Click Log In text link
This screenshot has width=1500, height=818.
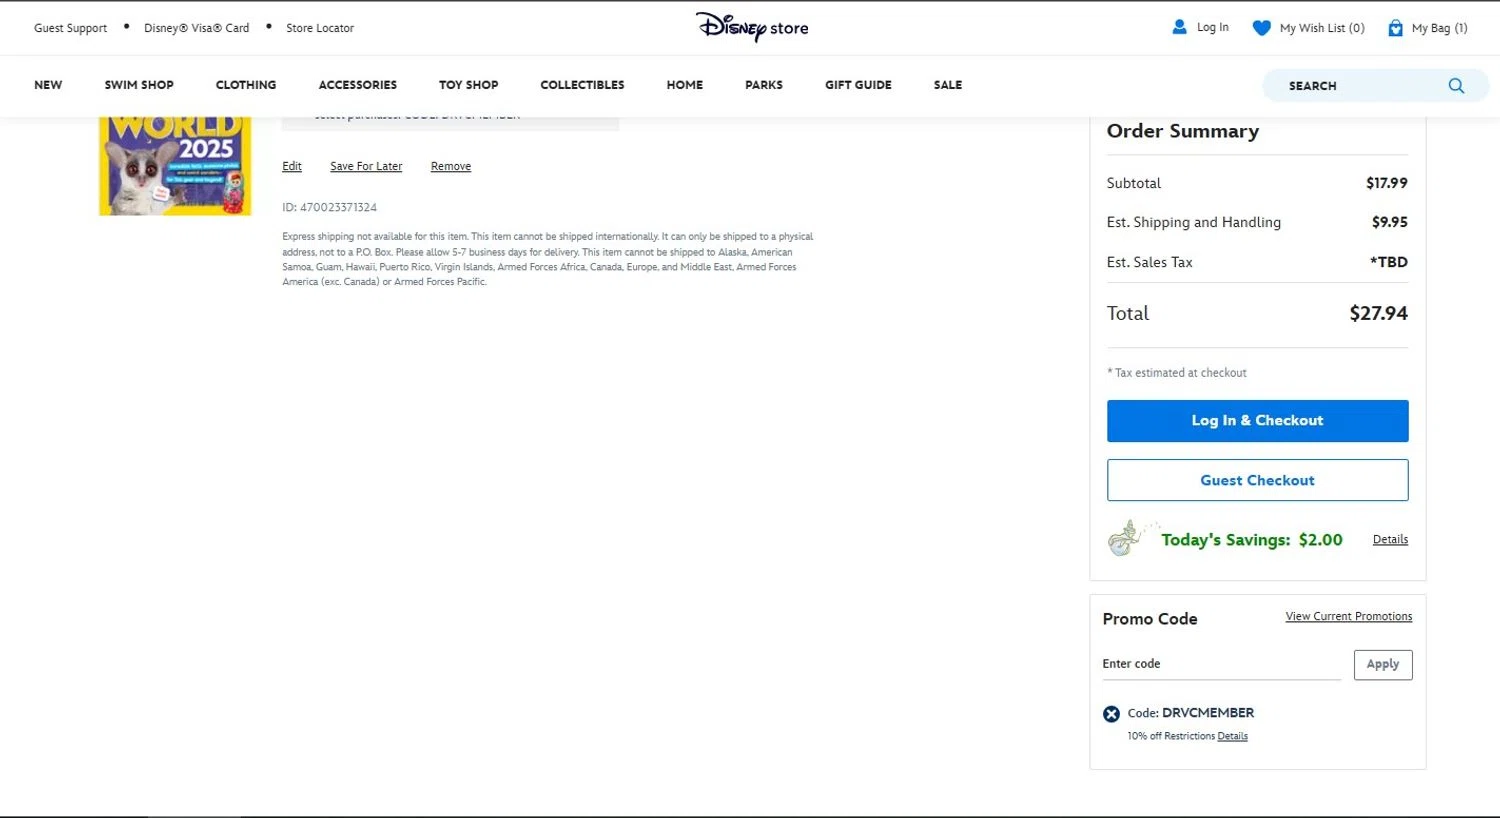pyautogui.click(x=1213, y=27)
